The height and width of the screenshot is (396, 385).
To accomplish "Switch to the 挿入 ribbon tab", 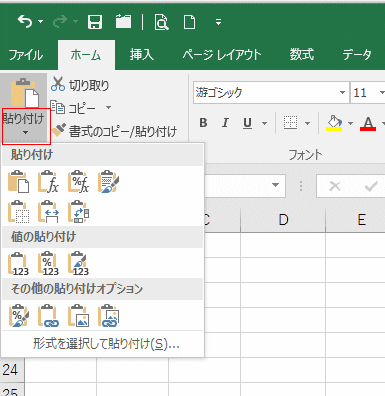I will (x=142, y=55).
